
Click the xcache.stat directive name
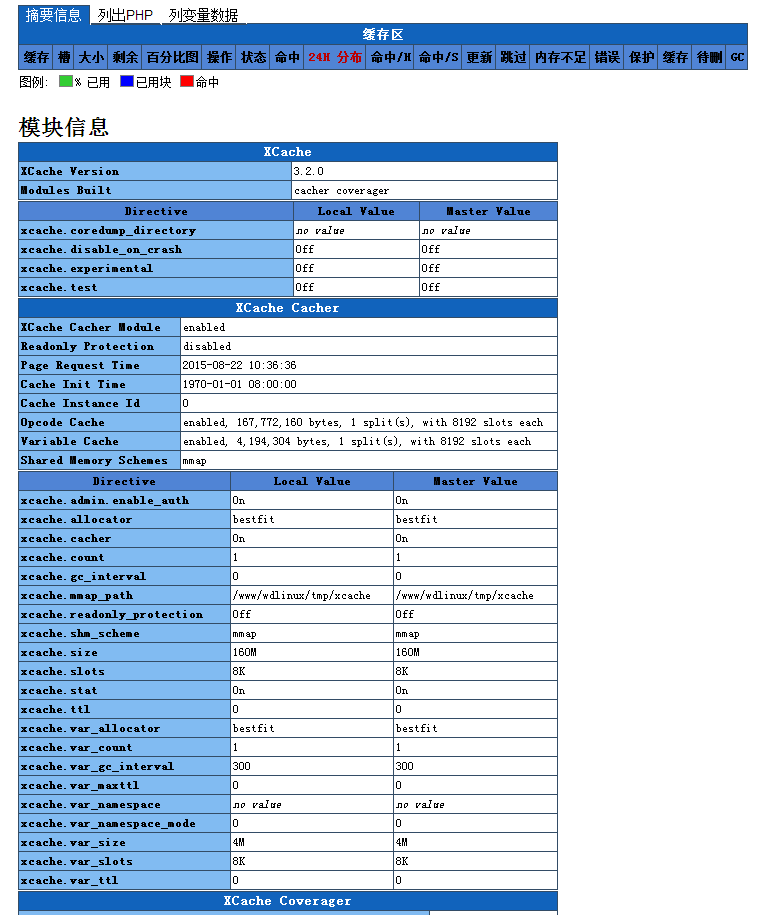coord(59,690)
